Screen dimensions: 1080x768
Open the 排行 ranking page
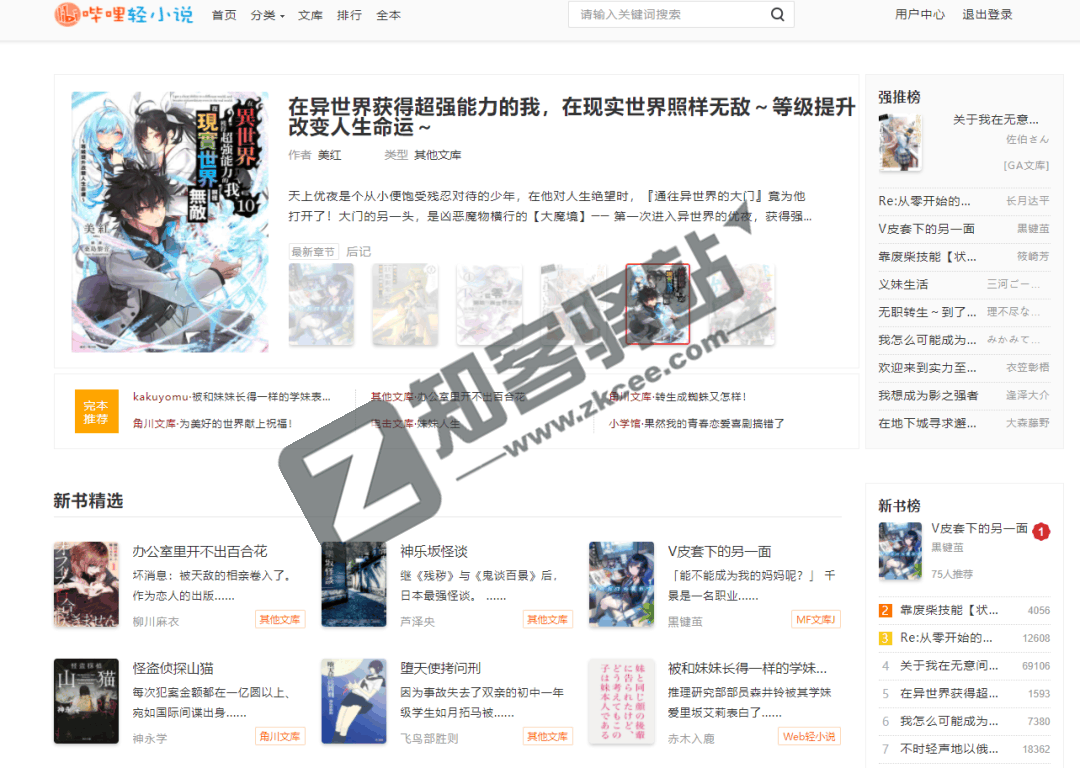[349, 15]
